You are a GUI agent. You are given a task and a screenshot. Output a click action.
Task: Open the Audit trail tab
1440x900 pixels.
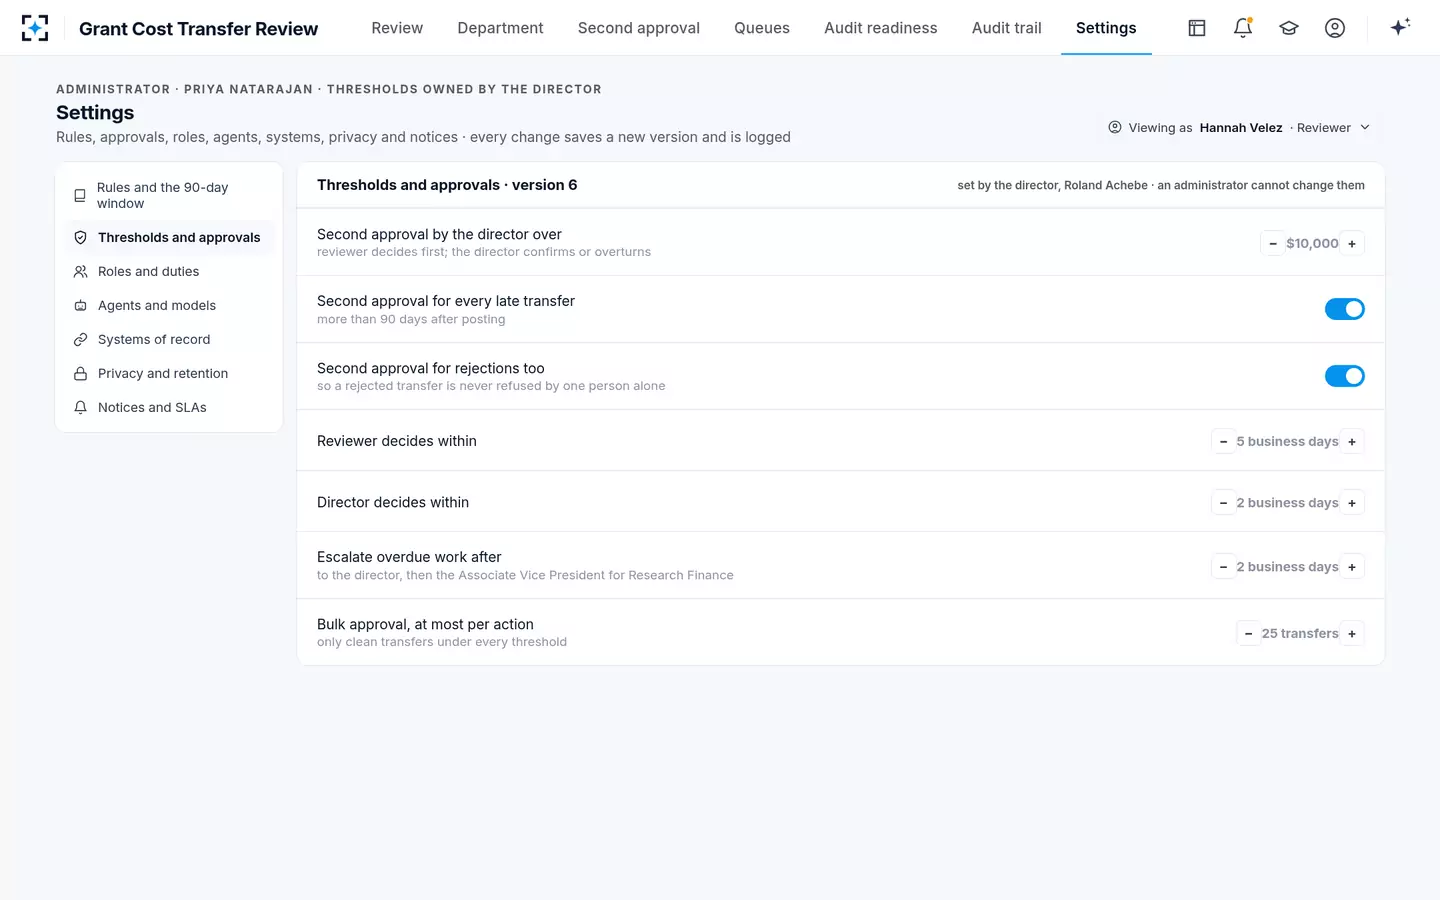1007,28
